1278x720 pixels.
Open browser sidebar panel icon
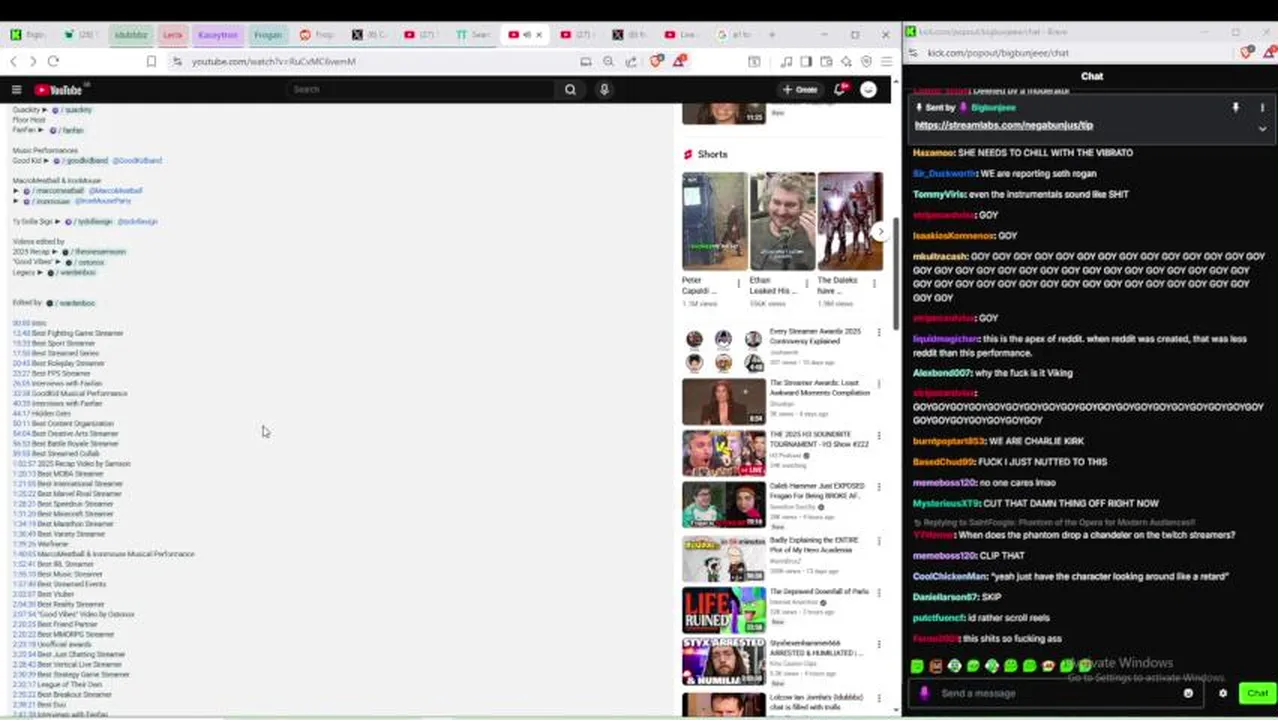[806, 61]
